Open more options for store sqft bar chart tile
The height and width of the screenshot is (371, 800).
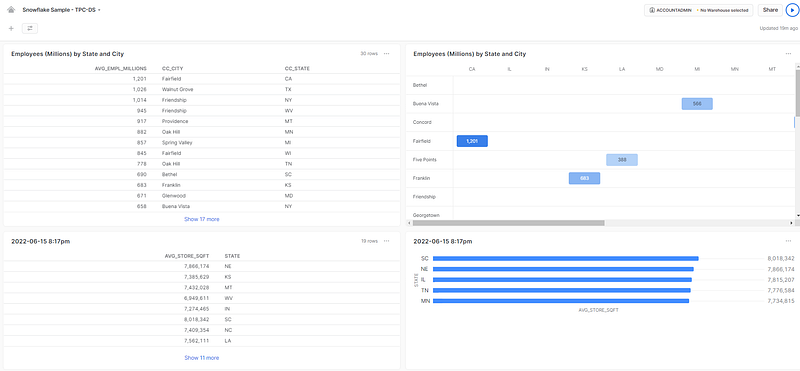(x=789, y=241)
